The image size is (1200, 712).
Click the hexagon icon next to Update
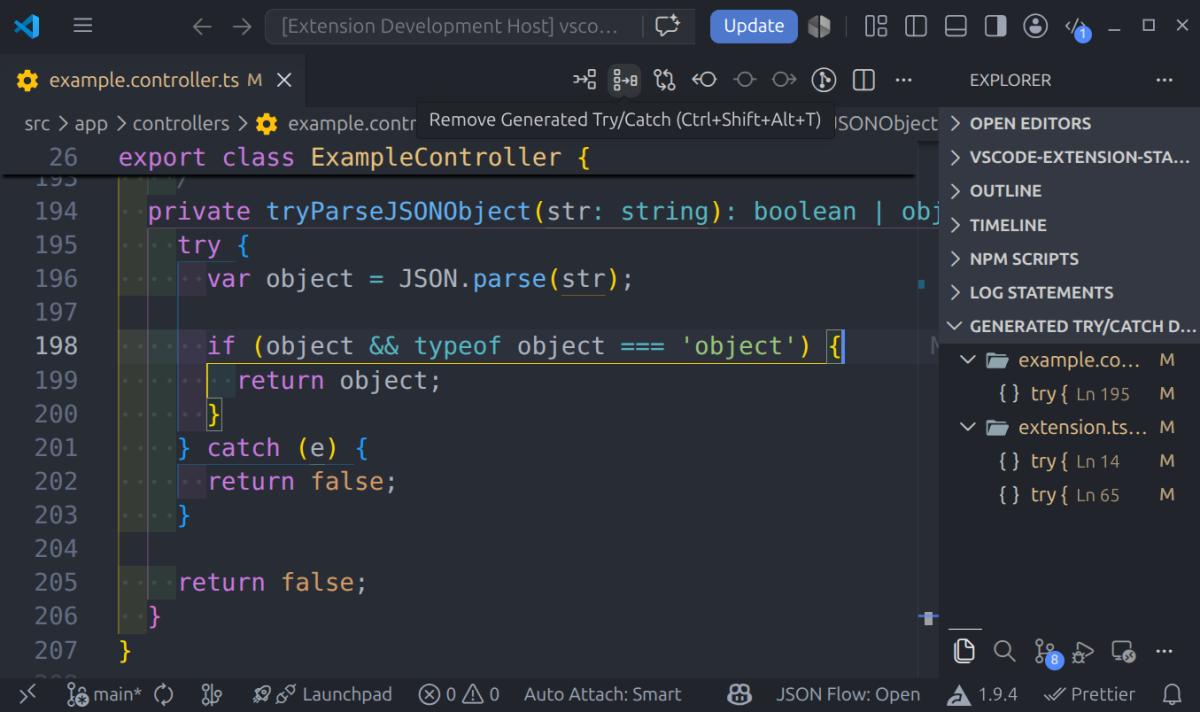[x=819, y=26]
